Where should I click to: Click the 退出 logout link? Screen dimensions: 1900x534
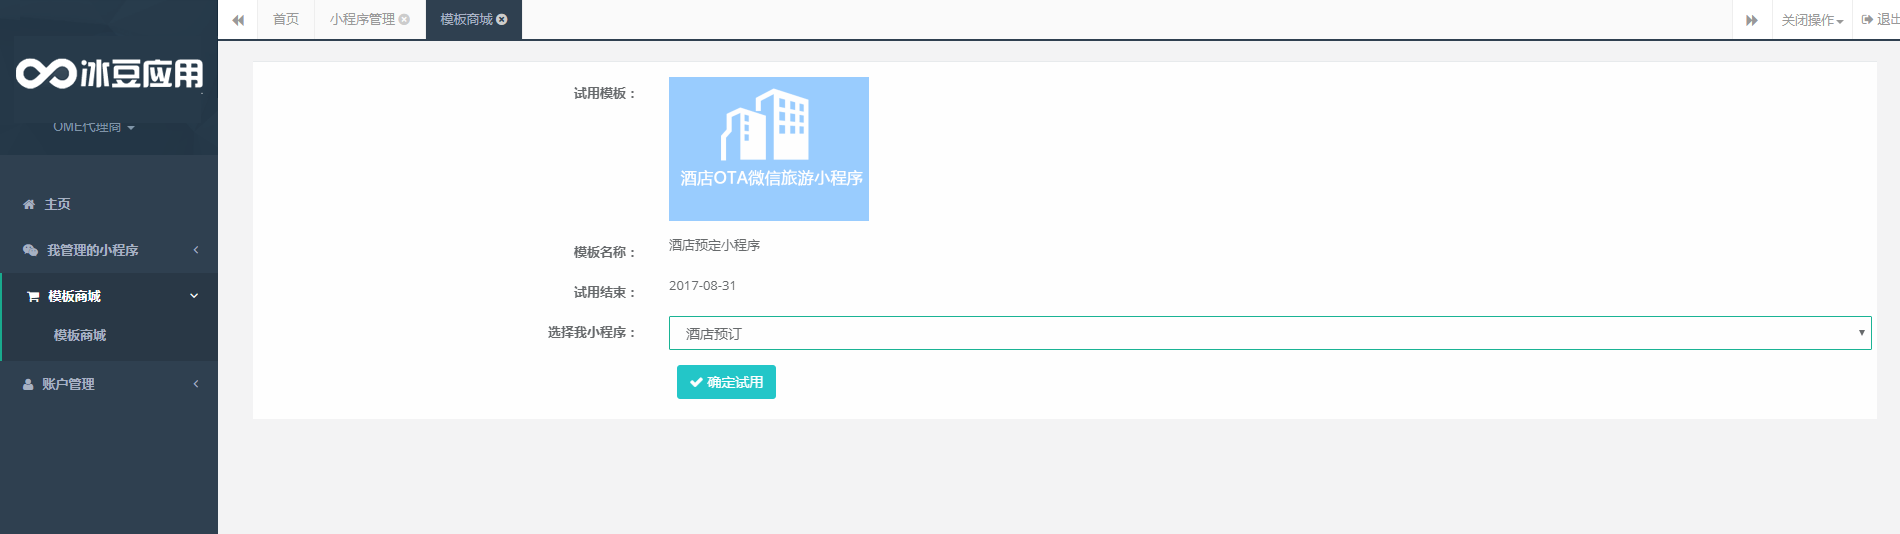tap(1880, 19)
